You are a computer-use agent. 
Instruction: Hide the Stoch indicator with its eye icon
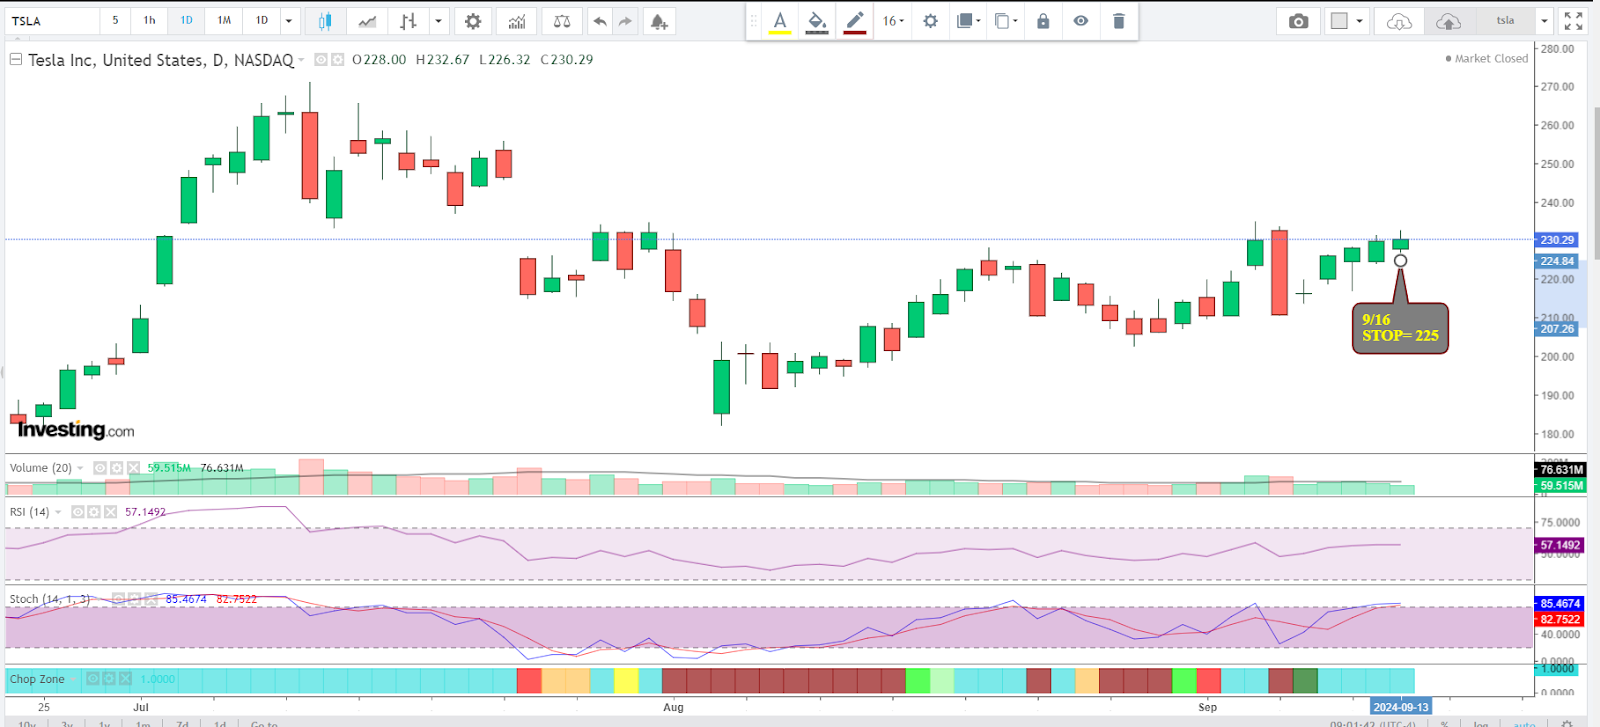(x=117, y=599)
